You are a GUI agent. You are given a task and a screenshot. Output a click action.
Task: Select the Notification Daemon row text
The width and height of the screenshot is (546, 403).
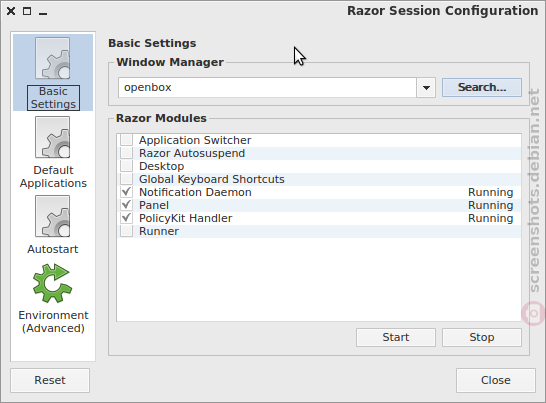tap(195, 192)
